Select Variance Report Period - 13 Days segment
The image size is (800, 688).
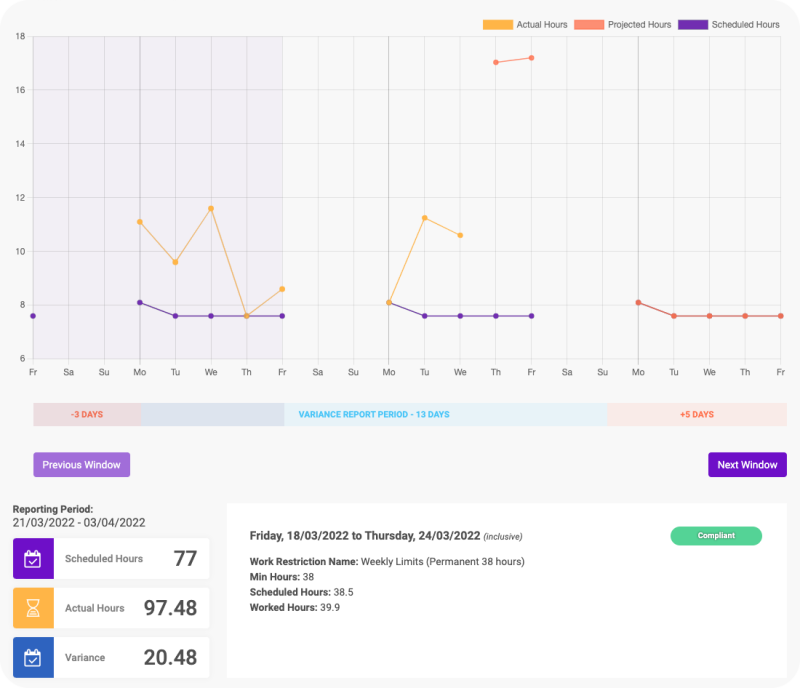(374, 414)
